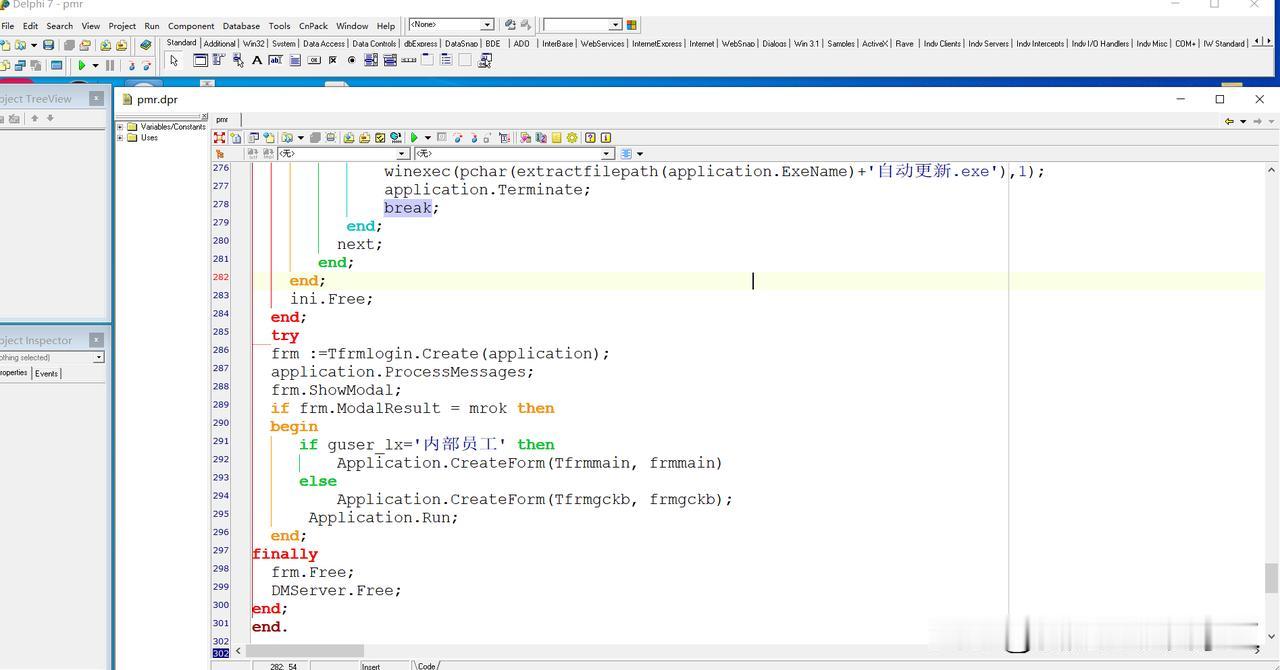Open the <None> desktop layout dropdown

(x=488, y=25)
